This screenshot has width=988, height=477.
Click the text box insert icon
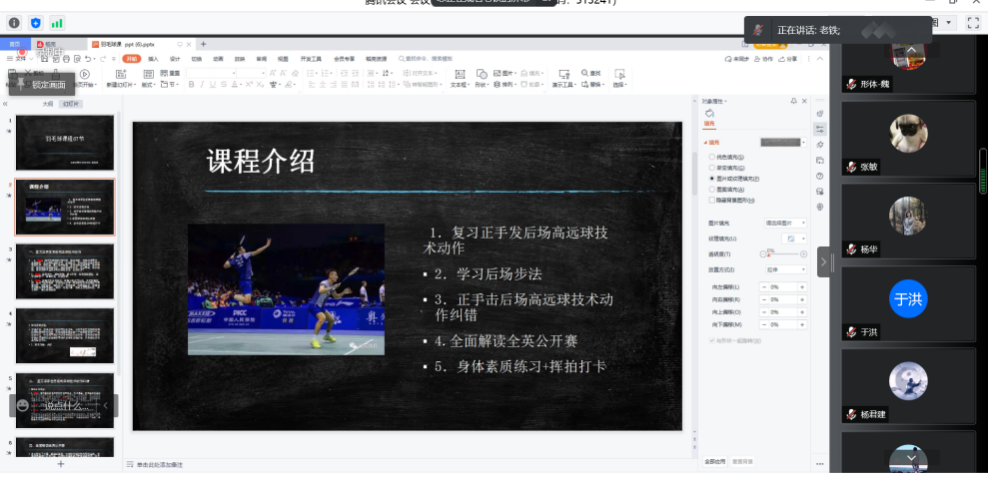[x=459, y=75]
